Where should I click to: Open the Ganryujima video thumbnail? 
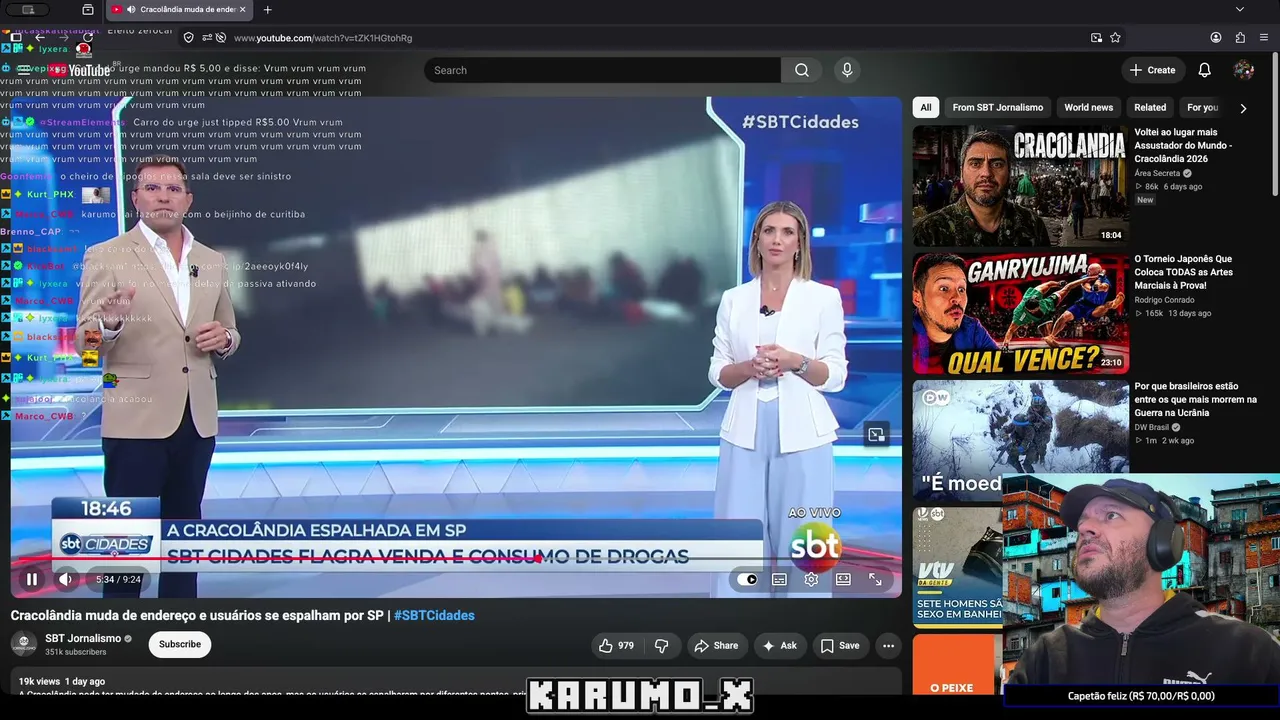[1020, 313]
